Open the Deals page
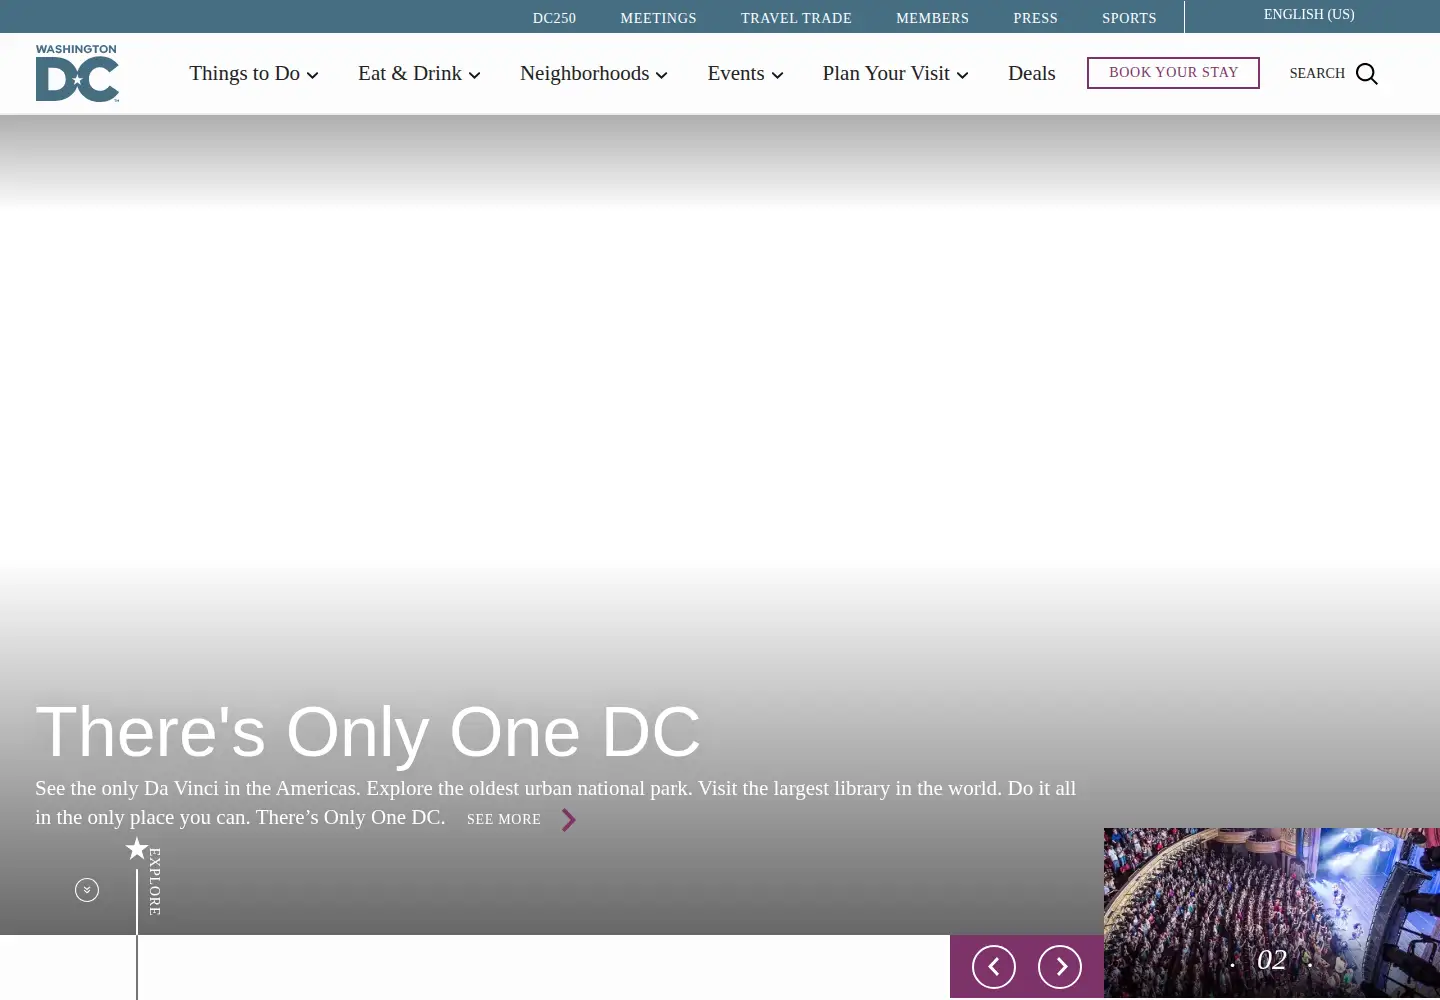Screen dimensions: 1440x1000 (x=1031, y=74)
